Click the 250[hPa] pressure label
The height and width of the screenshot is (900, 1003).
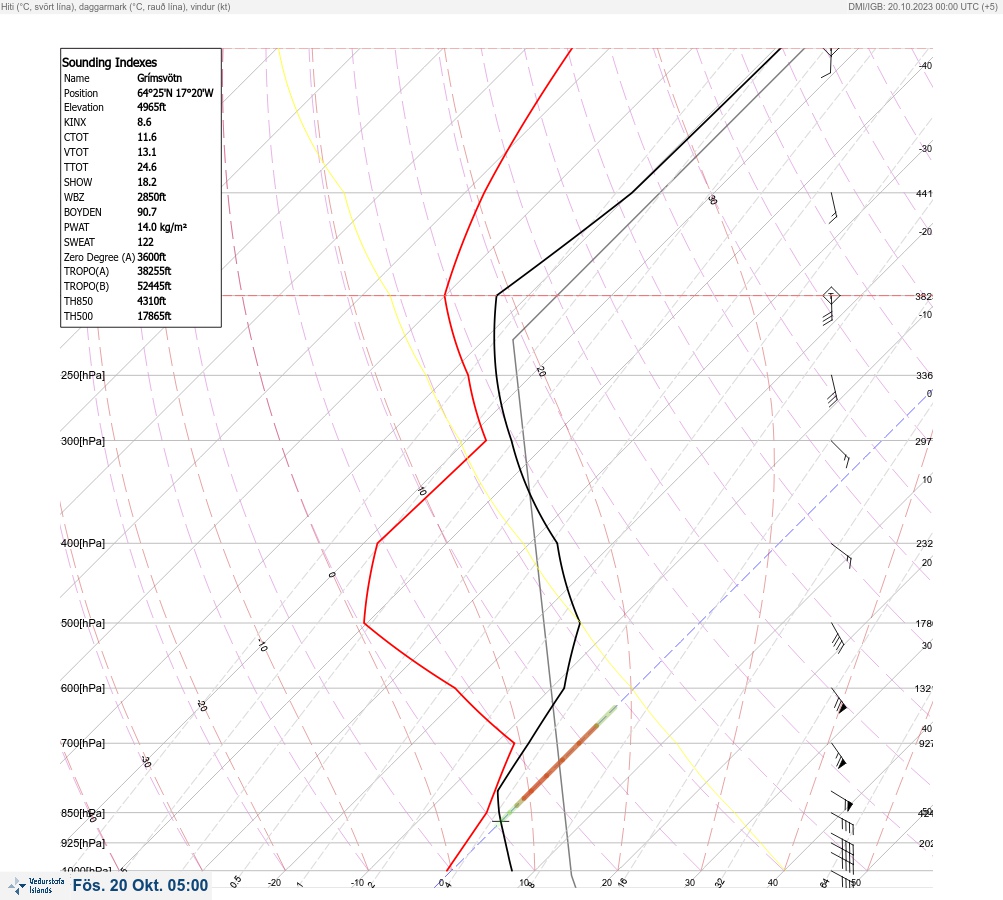coord(83,375)
